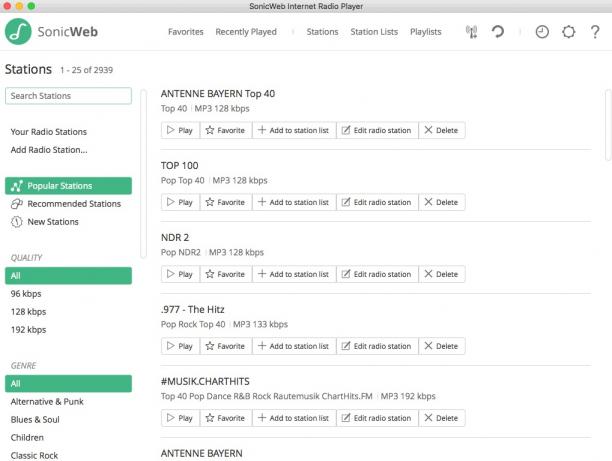Edit #MUSIK.CHARTHITS radio station
Image resolution: width=612 pixels, height=461 pixels.
click(377, 418)
